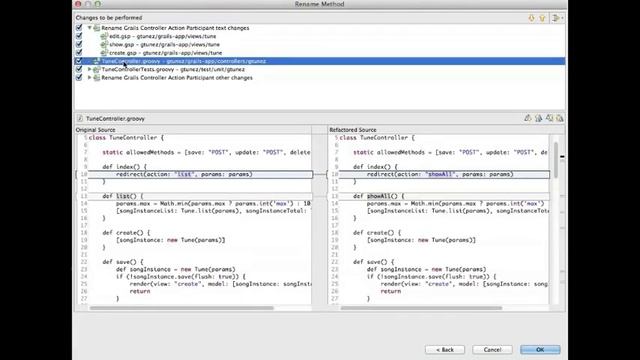This screenshot has width=640, height=360.
Task: Click the TuneControllerTests.groovy file icon
Action: [x=97, y=69]
